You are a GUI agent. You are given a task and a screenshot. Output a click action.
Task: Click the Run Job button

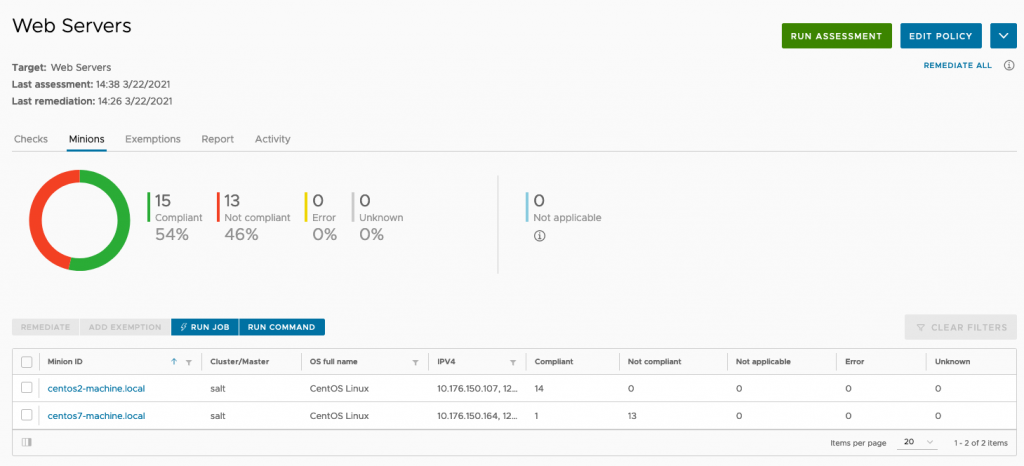pyautogui.click(x=204, y=327)
